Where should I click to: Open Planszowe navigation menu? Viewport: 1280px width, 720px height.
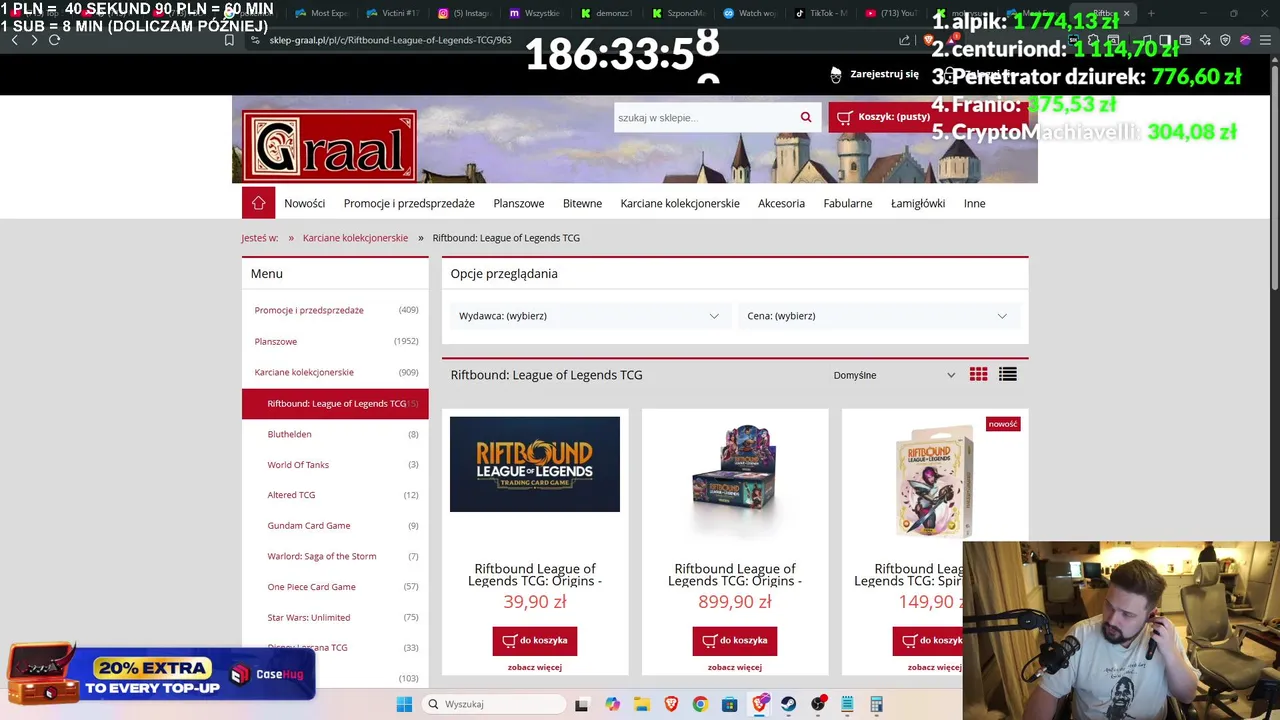[518, 203]
